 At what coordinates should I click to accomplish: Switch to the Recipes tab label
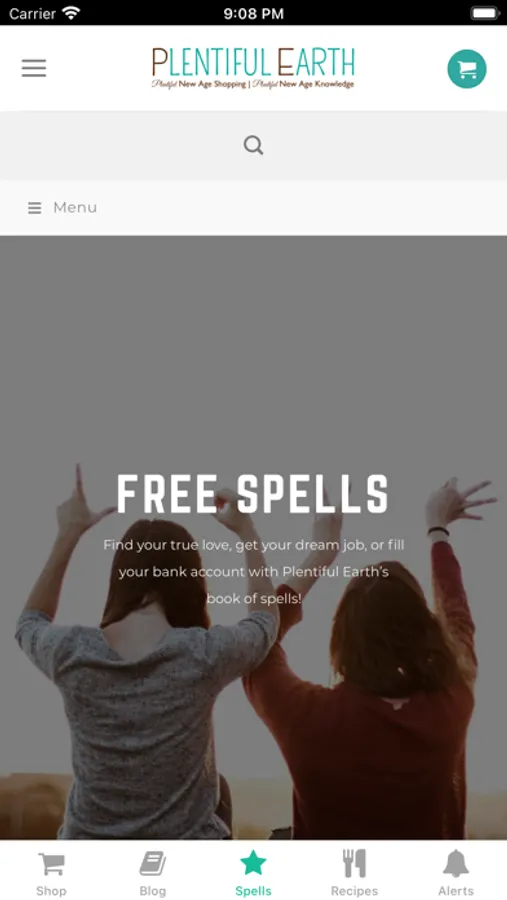354,891
